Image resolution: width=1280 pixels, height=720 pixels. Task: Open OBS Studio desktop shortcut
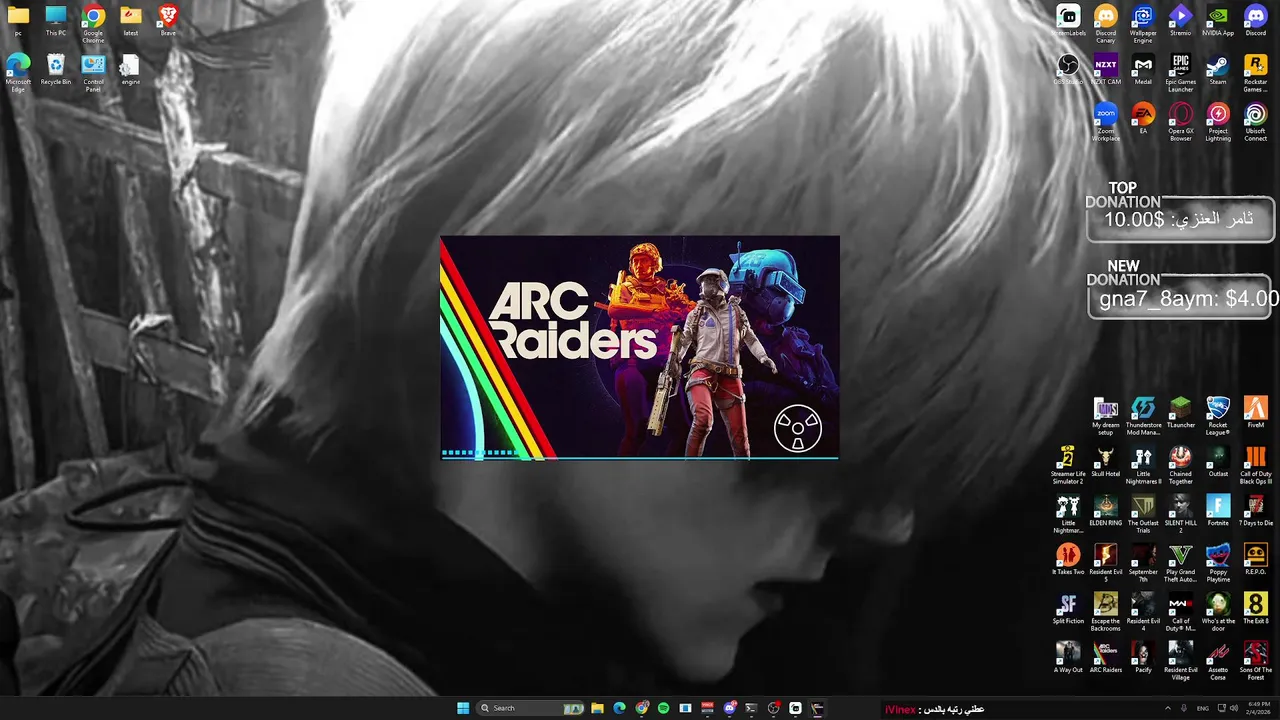coord(1068,69)
